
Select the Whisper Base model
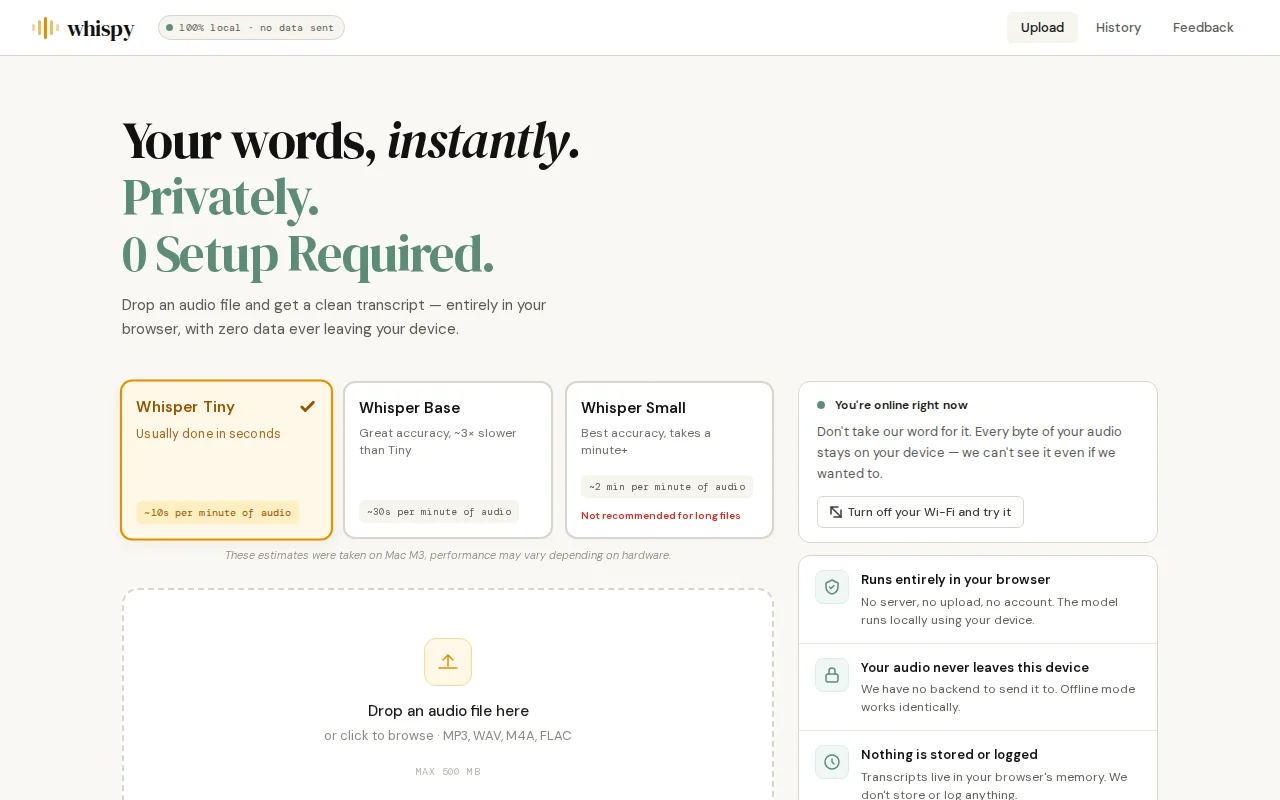(448, 460)
